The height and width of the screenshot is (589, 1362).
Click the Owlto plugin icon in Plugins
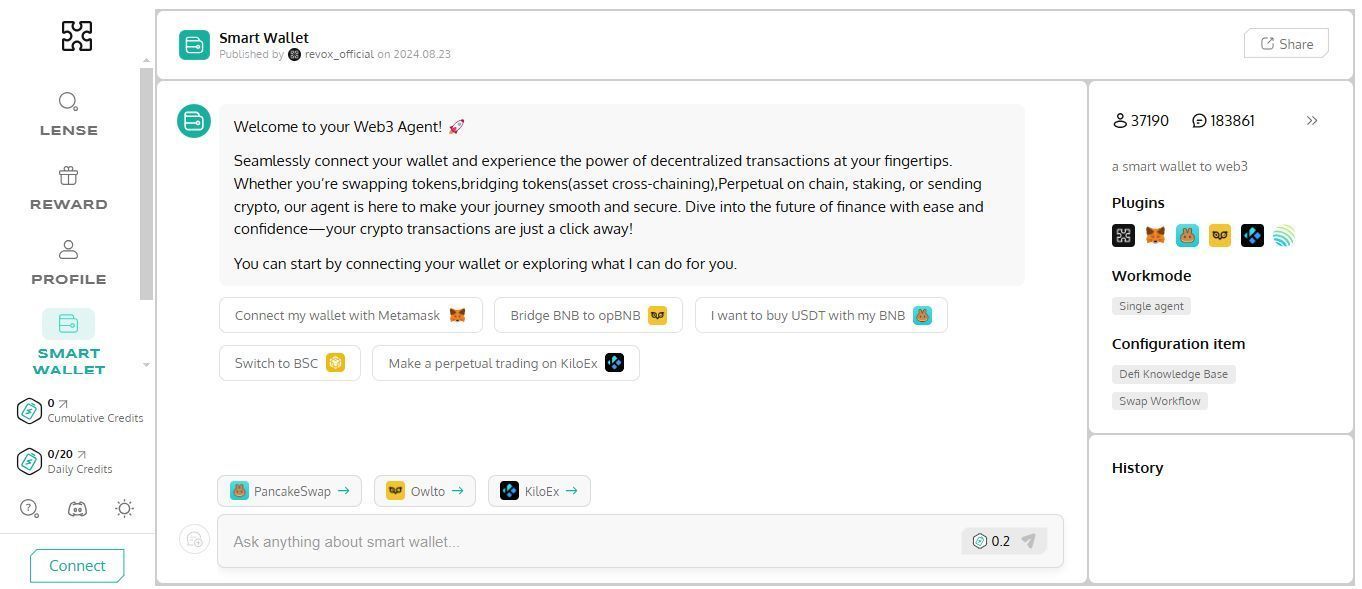click(x=1220, y=236)
